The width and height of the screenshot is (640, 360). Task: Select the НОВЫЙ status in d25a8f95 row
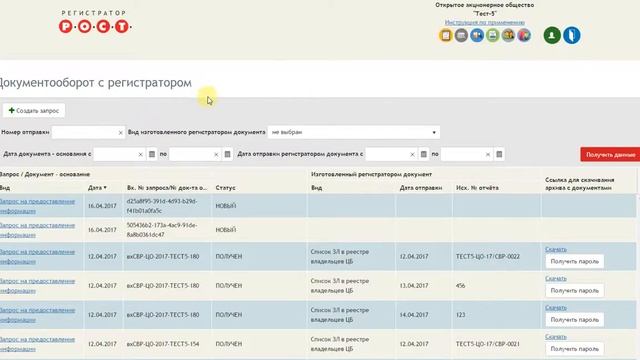[226, 206]
